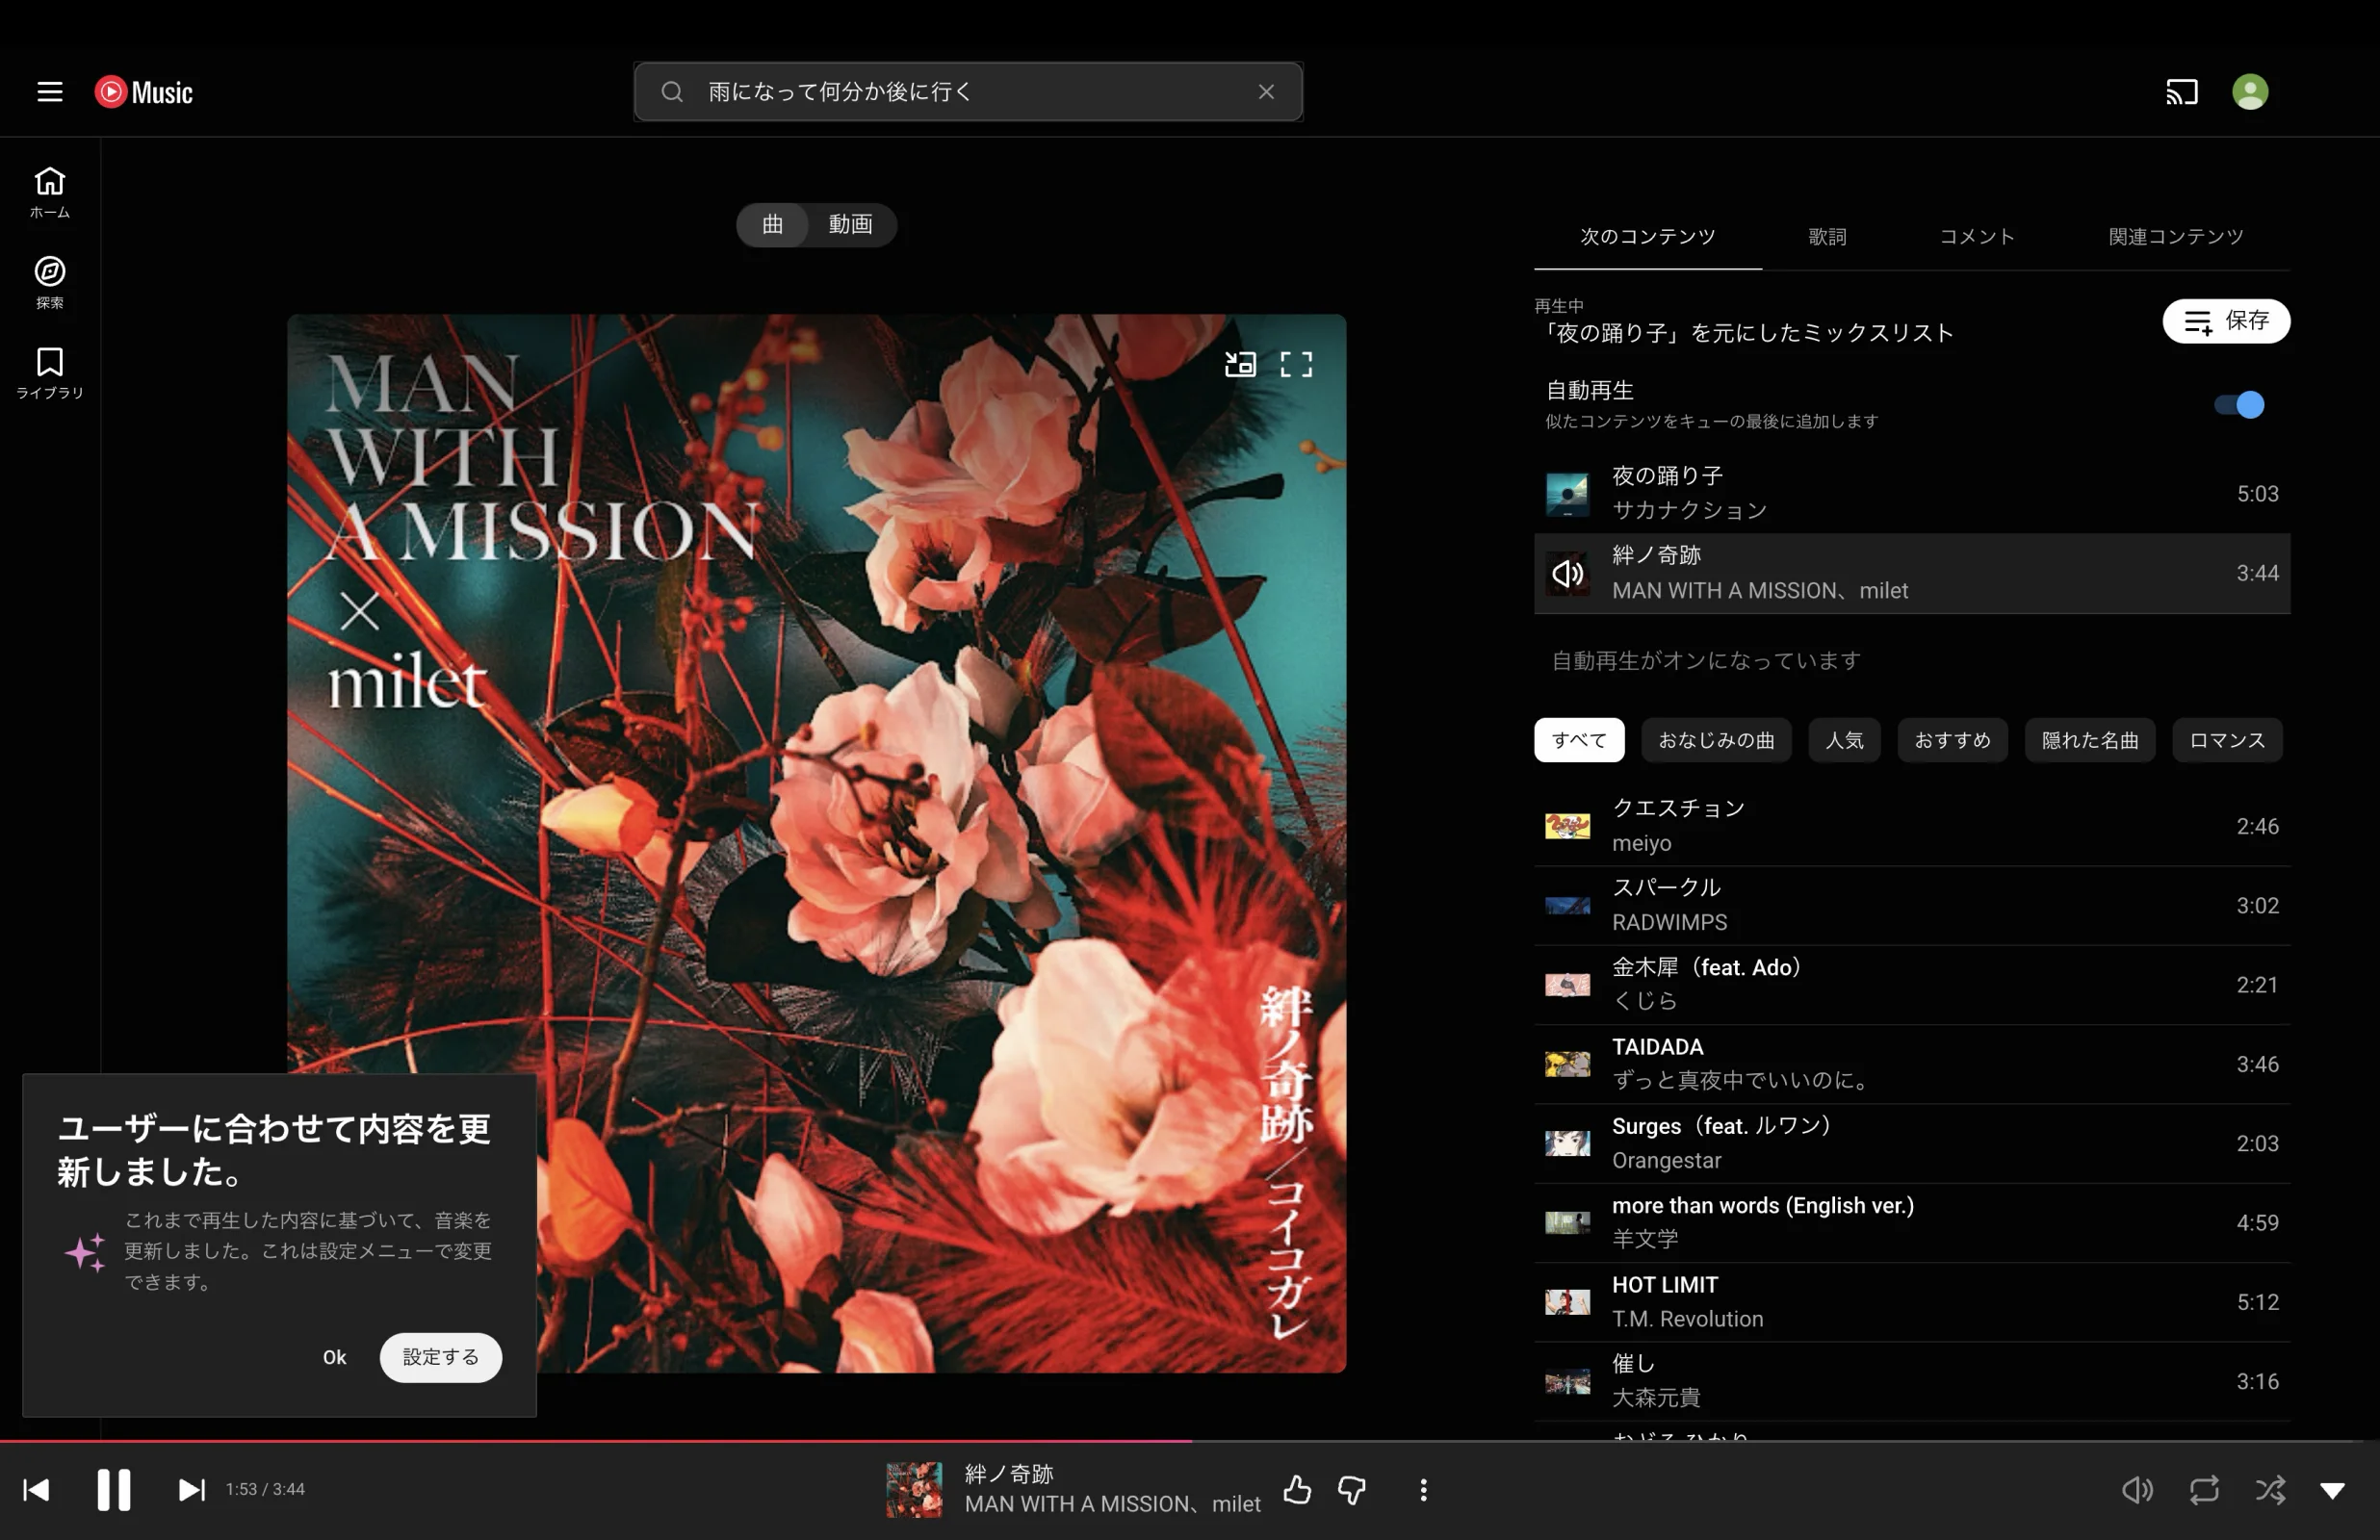2380x1540 pixels.
Task: Click the player bar album thumbnail
Action: click(x=914, y=1490)
